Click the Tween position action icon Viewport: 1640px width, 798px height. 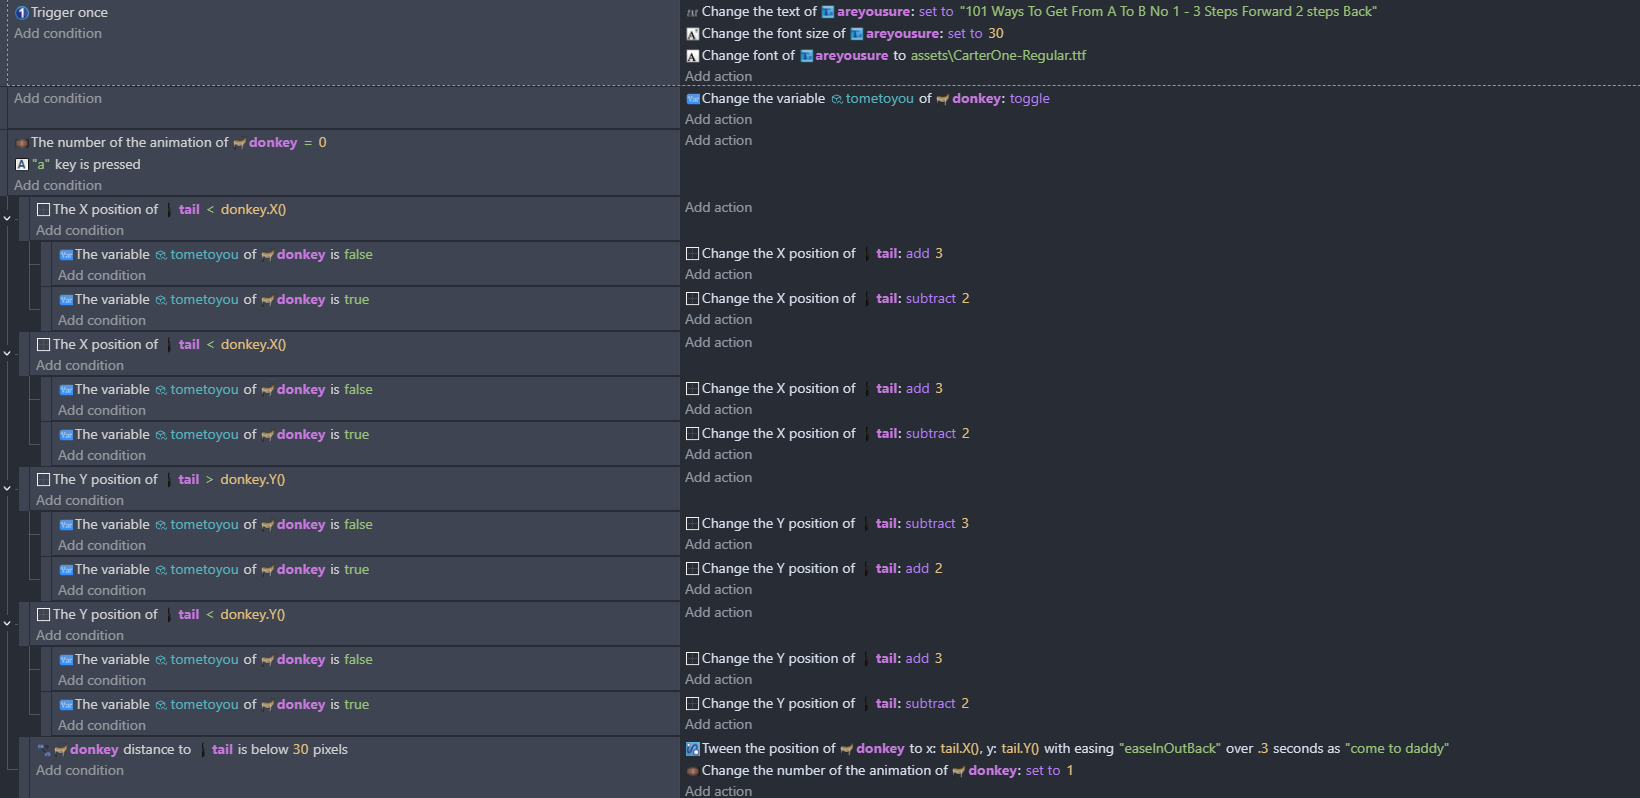(692, 749)
